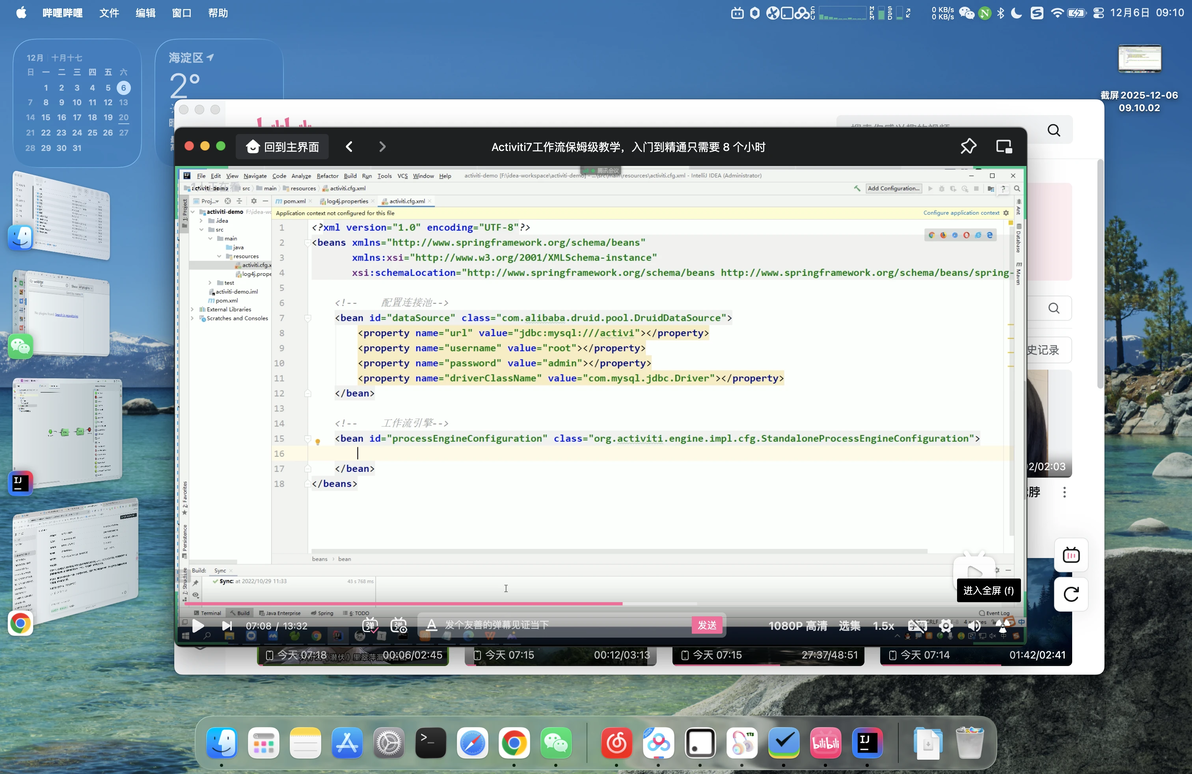This screenshot has width=1192, height=774.
Task: Open player settings gear
Action: pos(946,626)
